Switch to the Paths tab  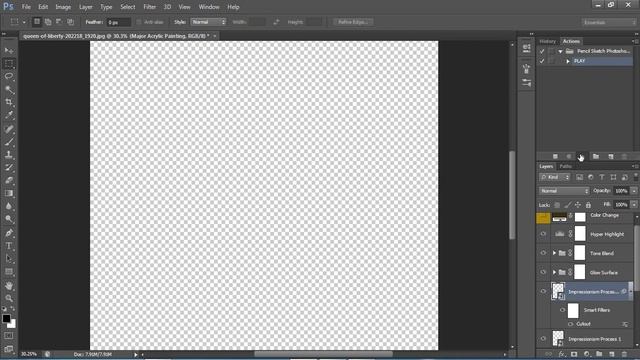click(x=565, y=167)
